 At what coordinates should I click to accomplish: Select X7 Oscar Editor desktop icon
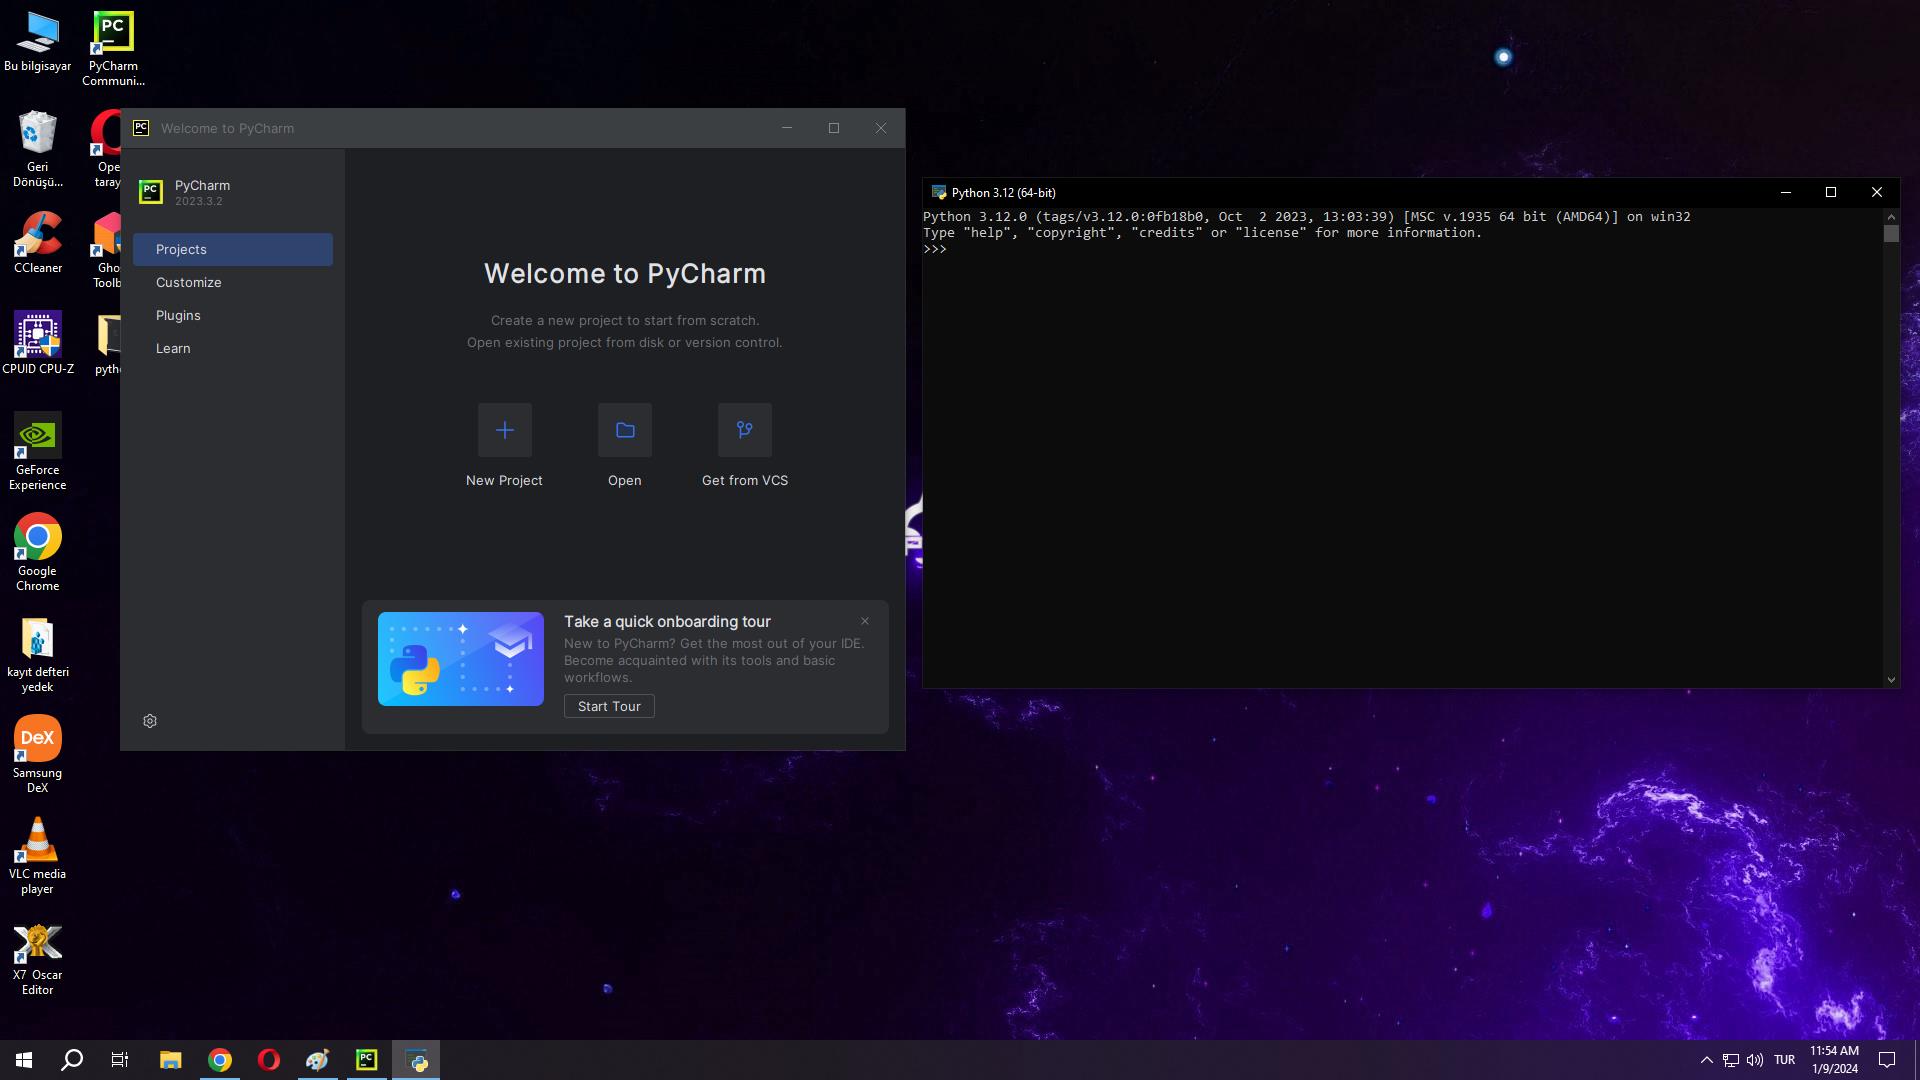(x=38, y=958)
